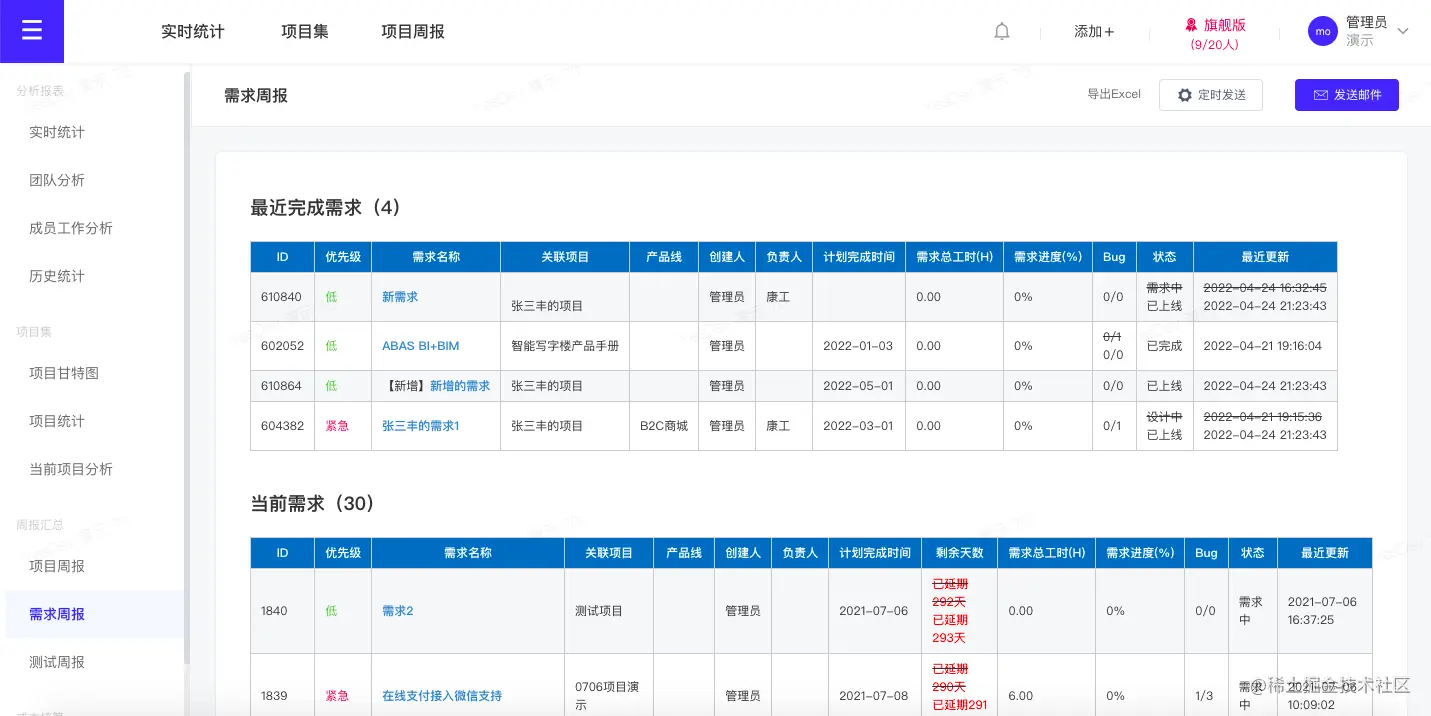This screenshot has height=716, width=1431.
Task: Open the hamburger menu in top left corner
Action: (x=31, y=31)
